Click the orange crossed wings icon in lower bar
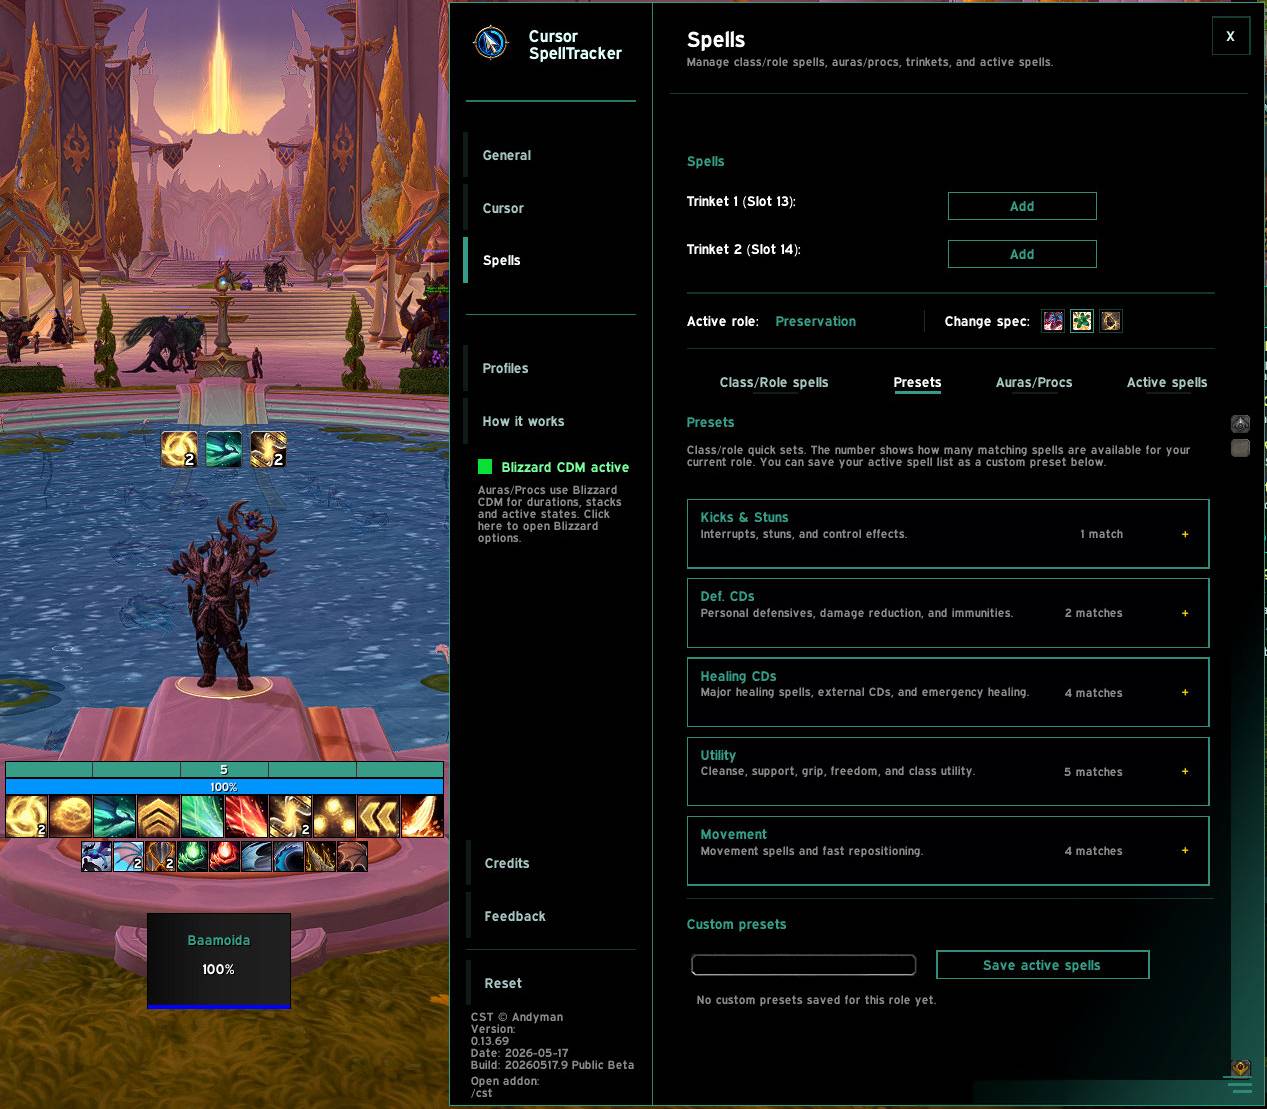Image resolution: width=1267 pixels, height=1109 pixels. click(x=160, y=857)
